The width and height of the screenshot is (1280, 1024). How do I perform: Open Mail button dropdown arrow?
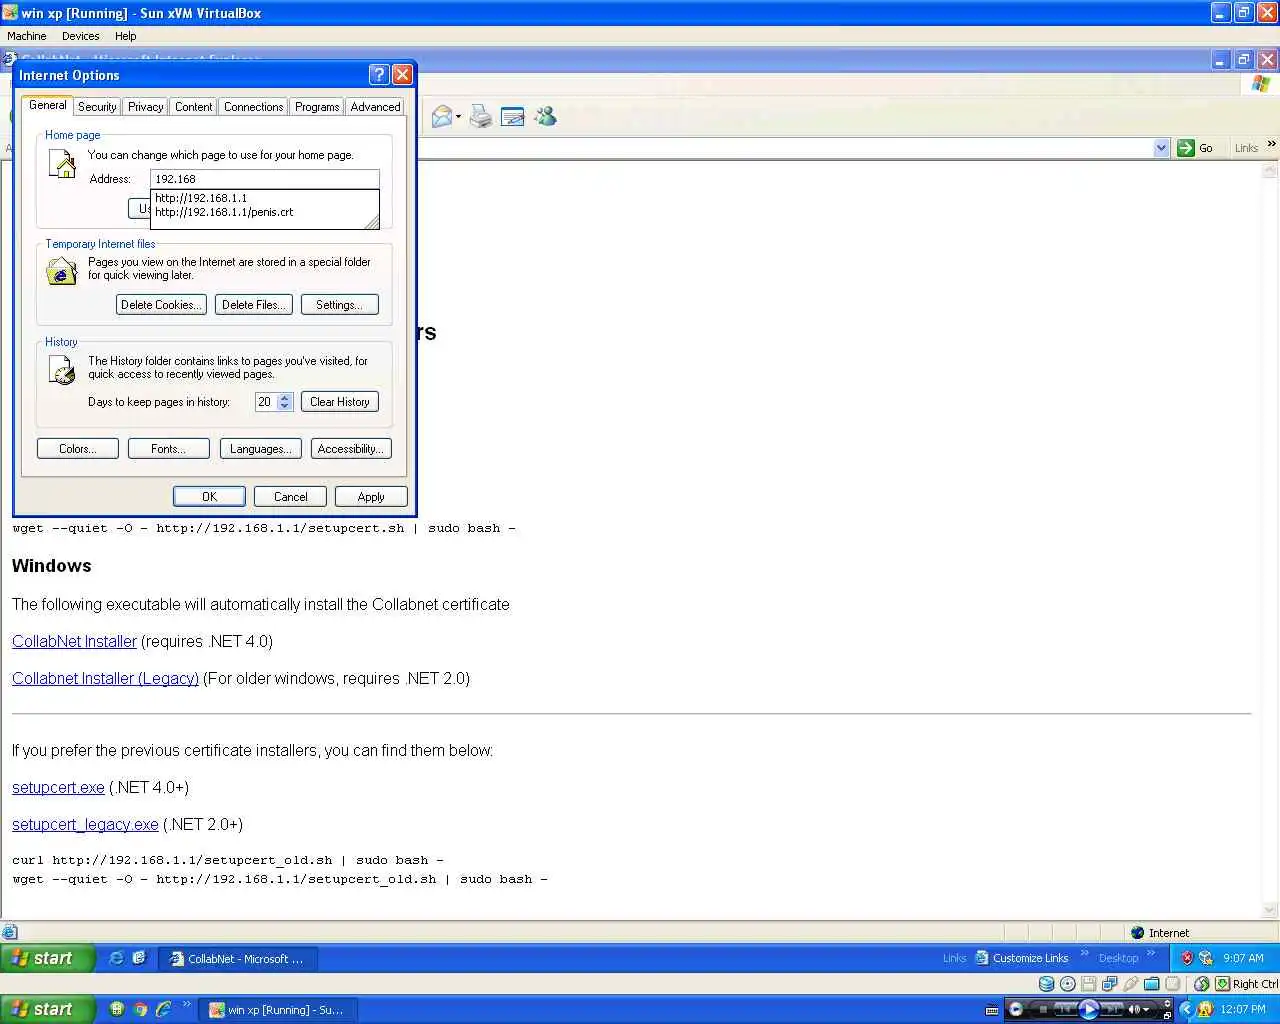[x=458, y=117]
